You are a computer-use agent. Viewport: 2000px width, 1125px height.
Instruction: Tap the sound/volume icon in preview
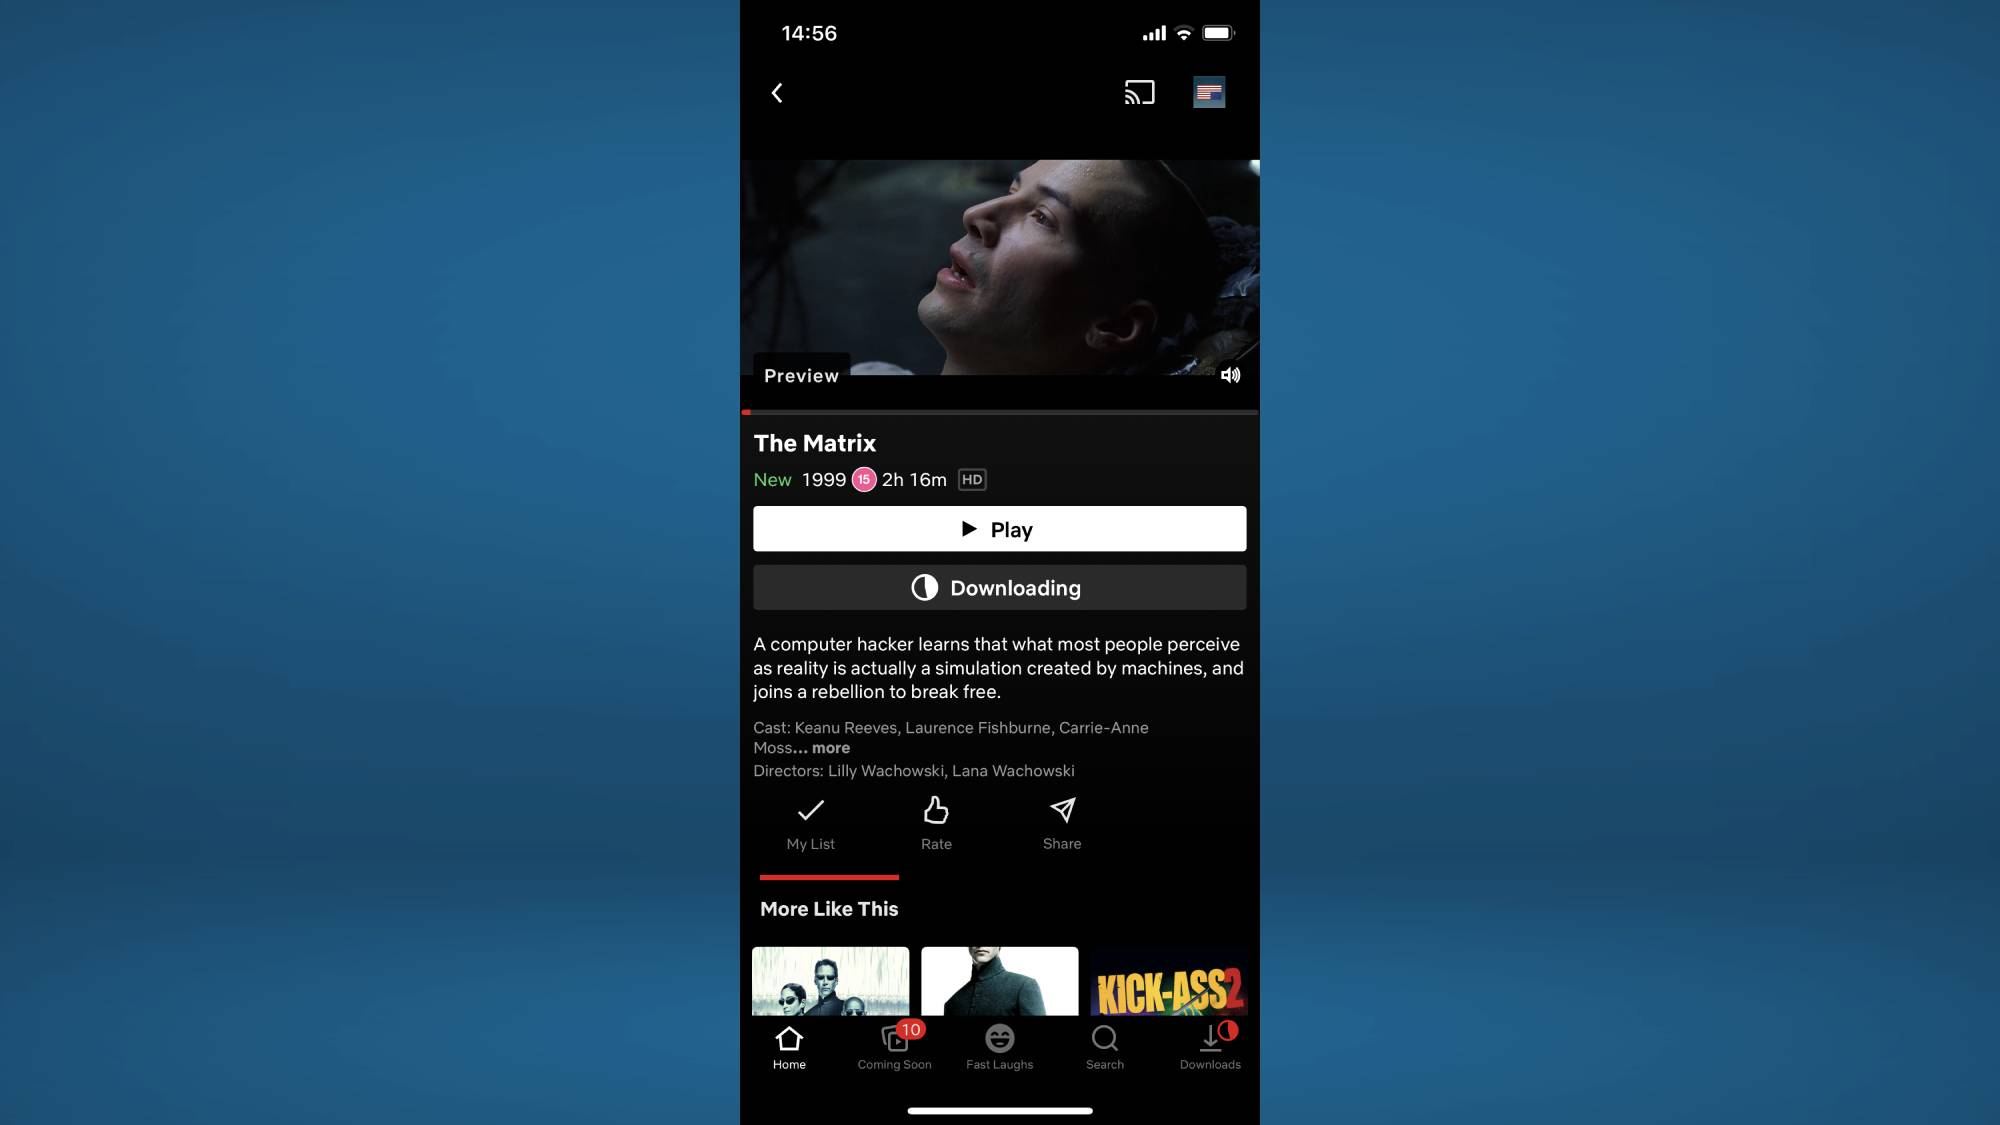click(1231, 374)
